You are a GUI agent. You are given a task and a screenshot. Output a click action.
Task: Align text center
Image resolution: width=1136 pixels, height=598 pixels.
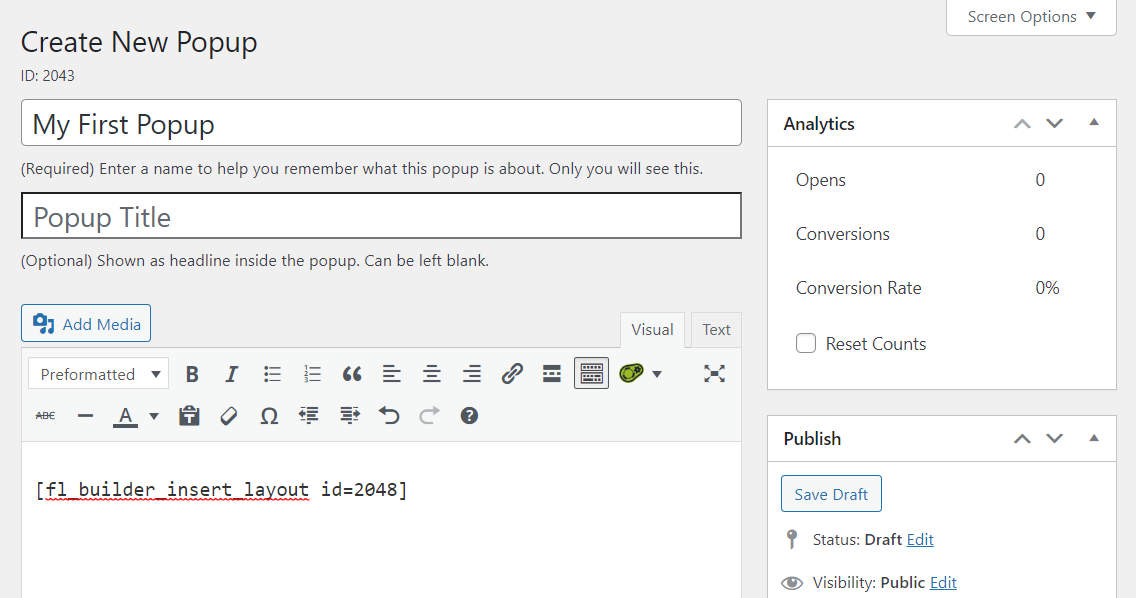(x=432, y=374)
